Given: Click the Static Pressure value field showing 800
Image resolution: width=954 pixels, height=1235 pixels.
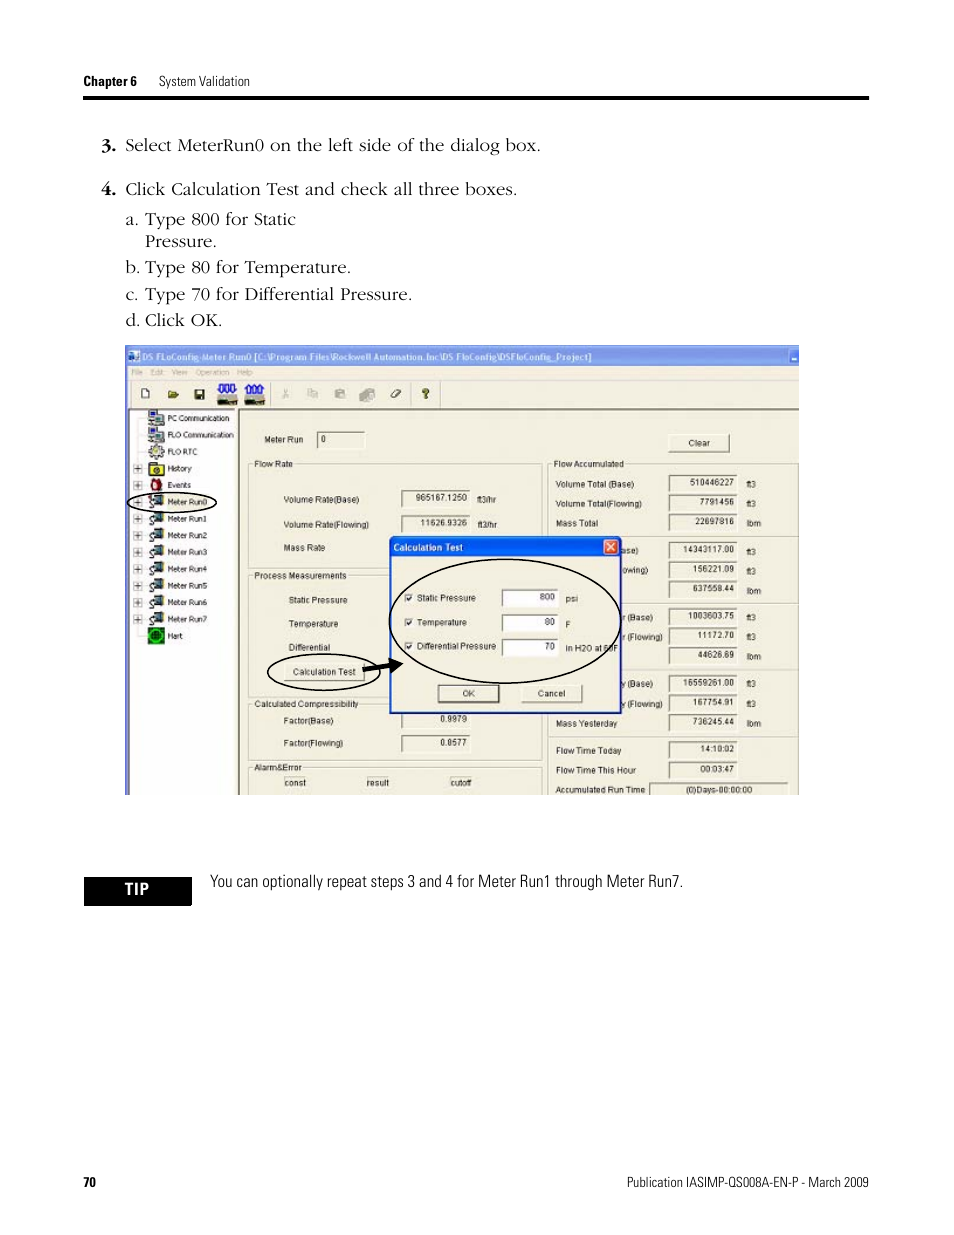Looking at the screenshot, I should pyautogui.click(x=530, y=597).
